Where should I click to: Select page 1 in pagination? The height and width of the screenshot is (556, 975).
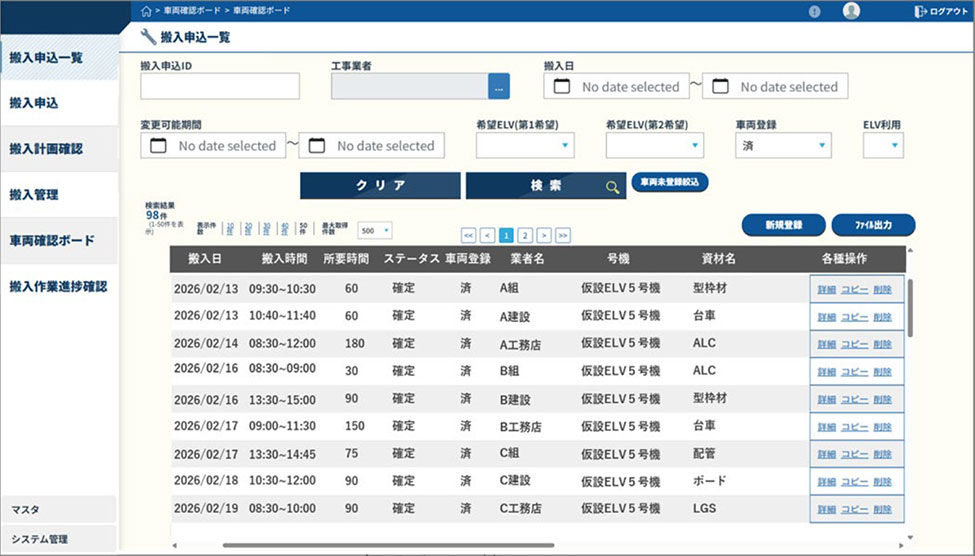[x=506, y=236]
